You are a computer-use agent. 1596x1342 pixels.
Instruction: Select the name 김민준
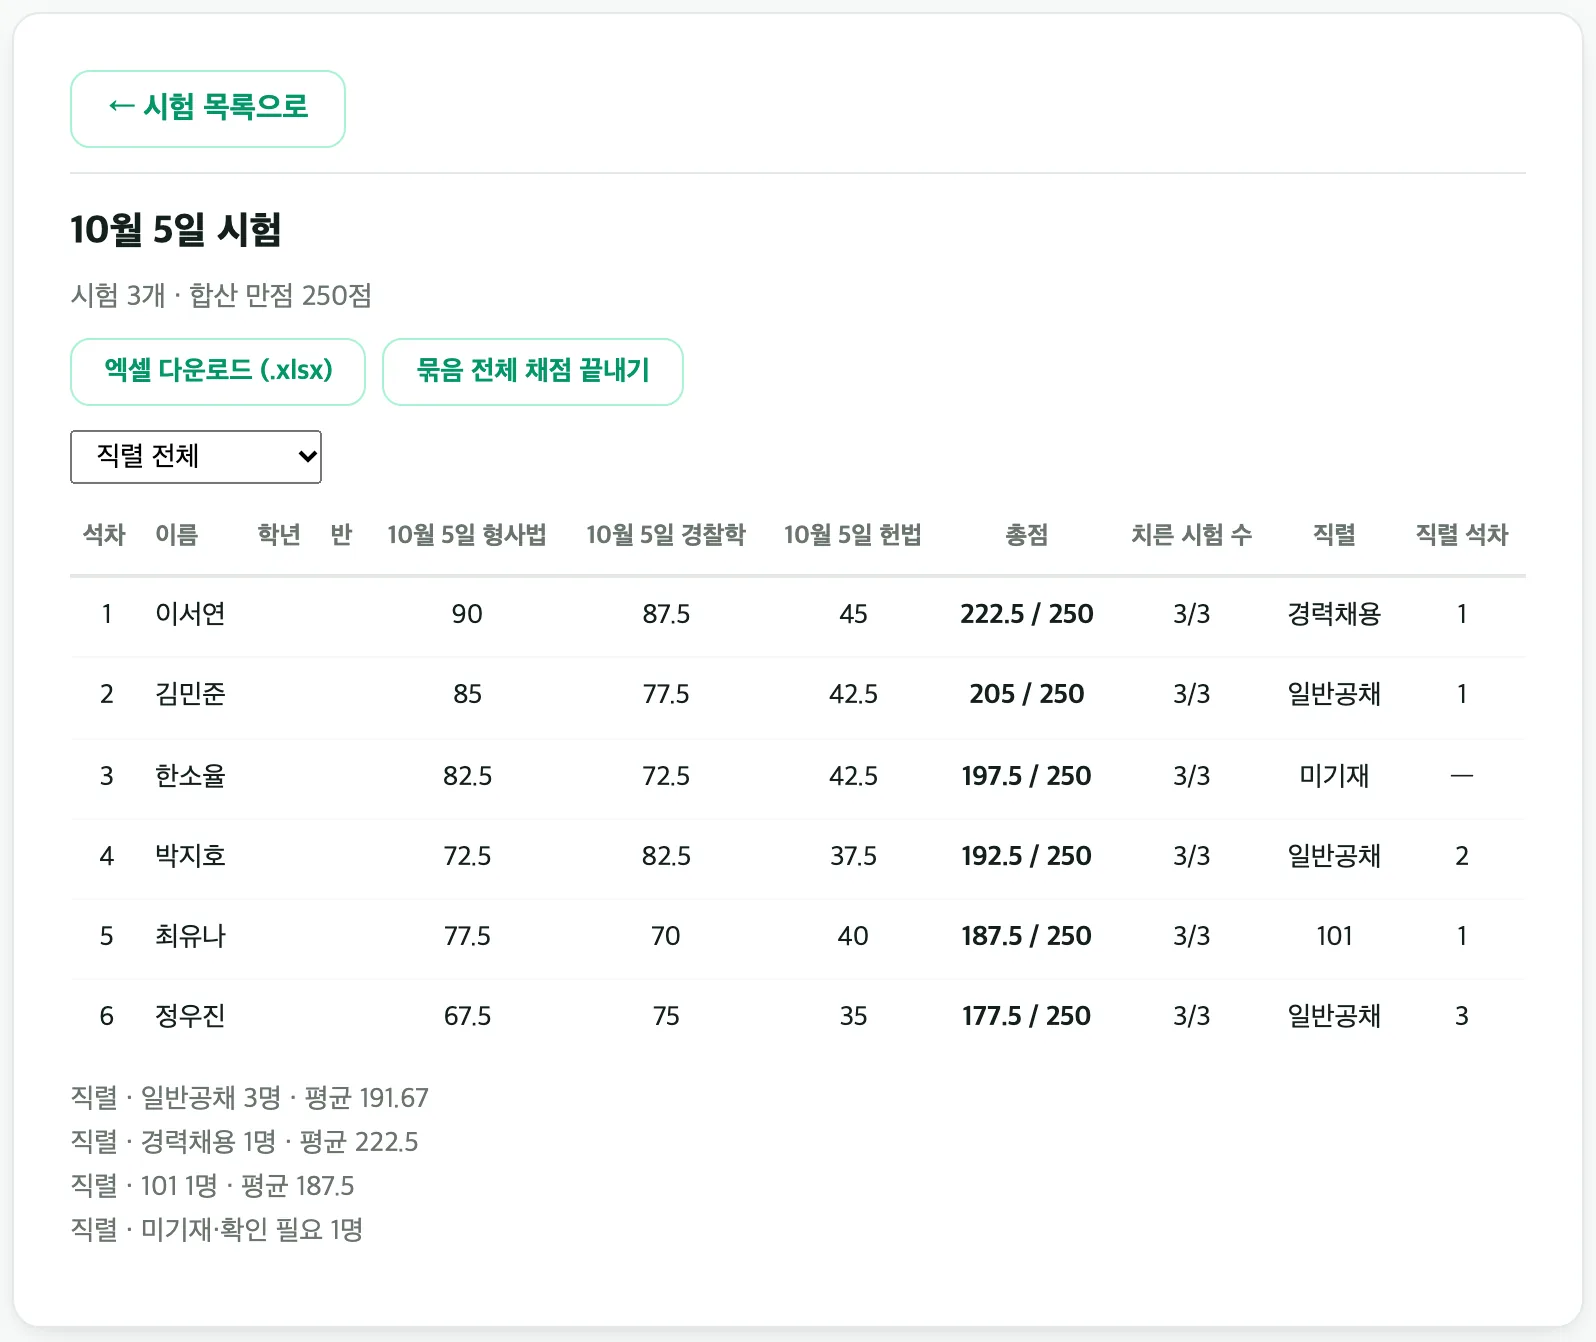pos(190,694)
